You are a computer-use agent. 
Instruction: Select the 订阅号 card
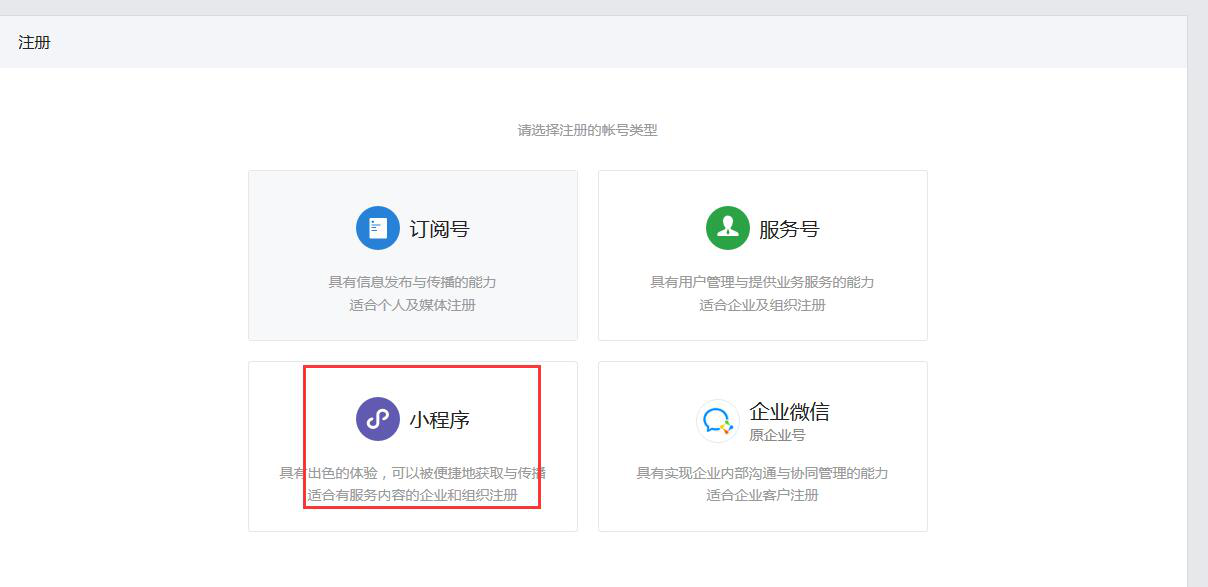(x=412, y=255)
